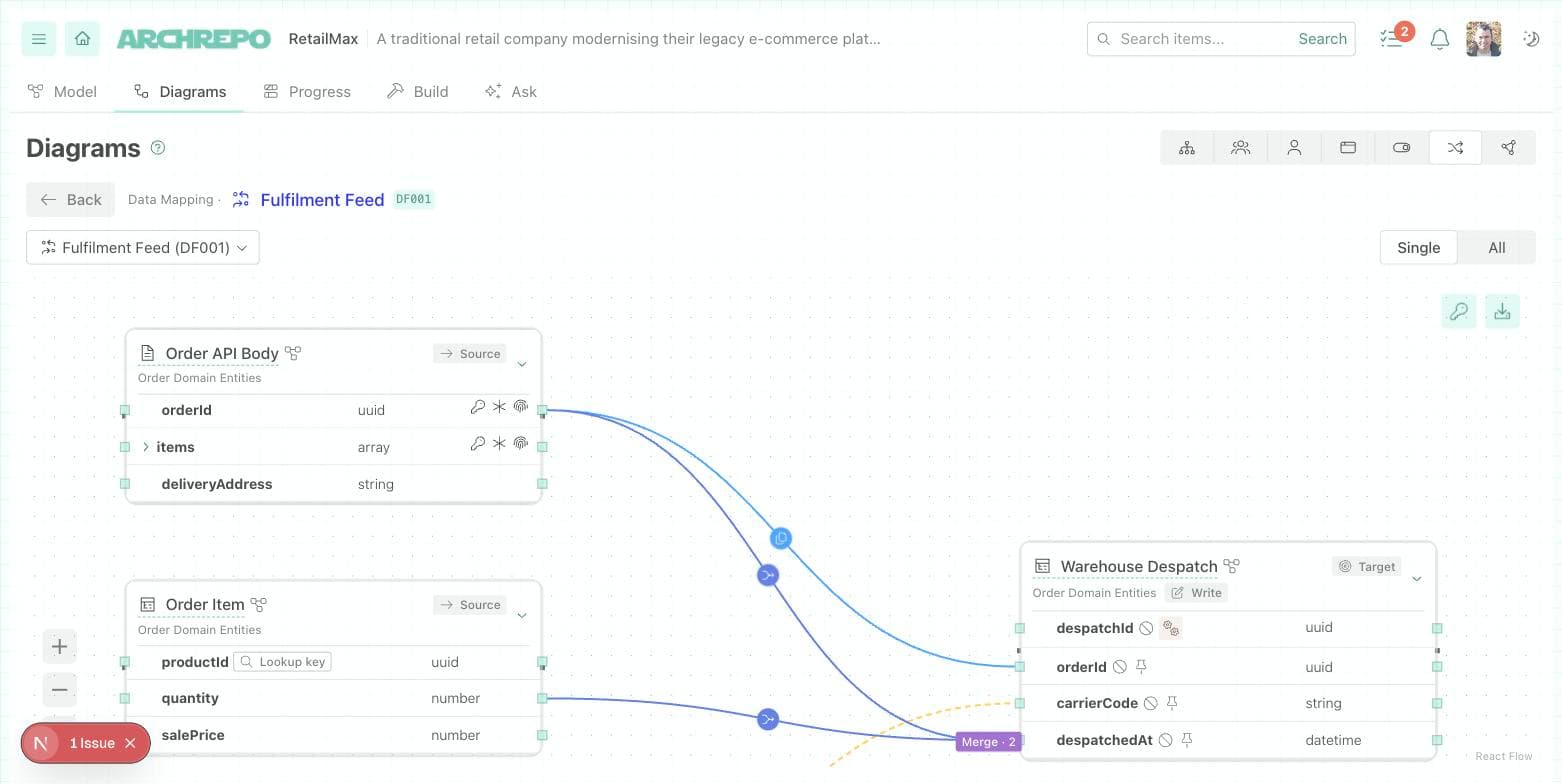Screen dimensions: 1562x784
Task: Focus the Search items input field
Action: pos(1190,39)
